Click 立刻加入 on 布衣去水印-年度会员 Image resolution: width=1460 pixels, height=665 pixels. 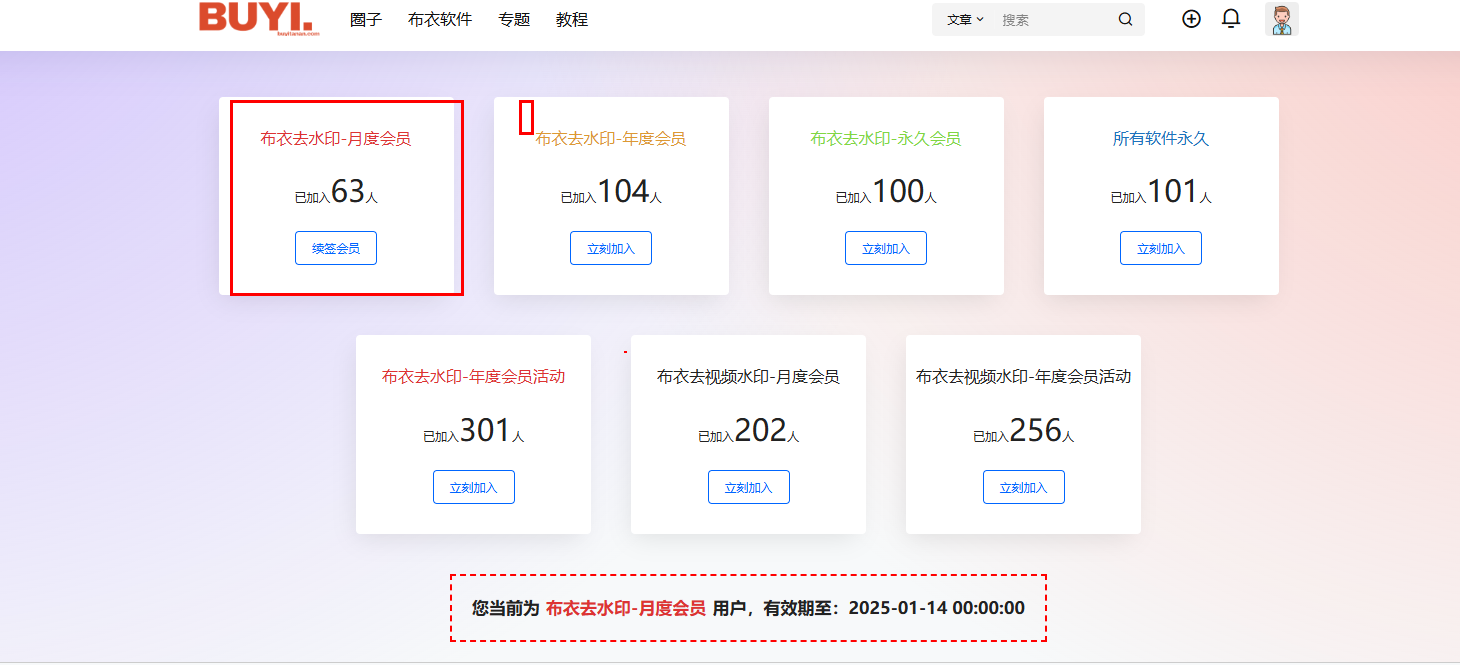[611, 247]
